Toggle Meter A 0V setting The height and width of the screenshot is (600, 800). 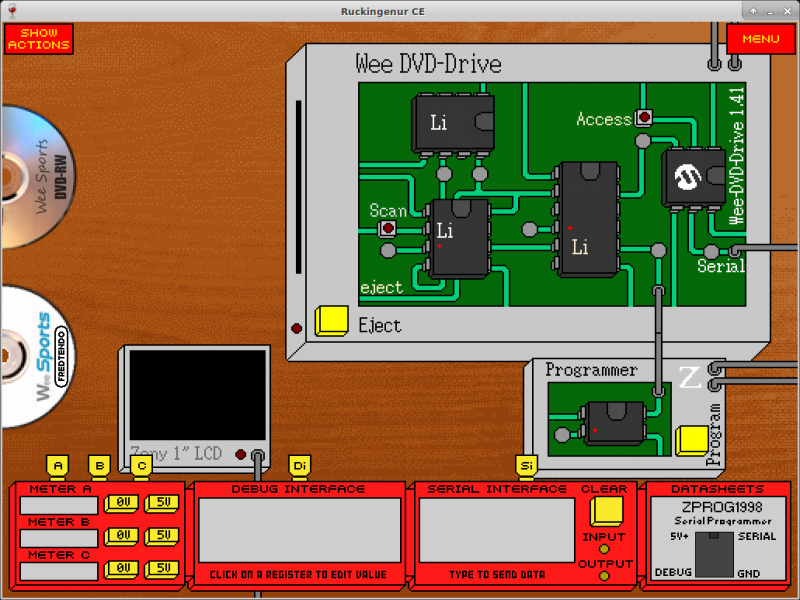[x=124, y=504]
